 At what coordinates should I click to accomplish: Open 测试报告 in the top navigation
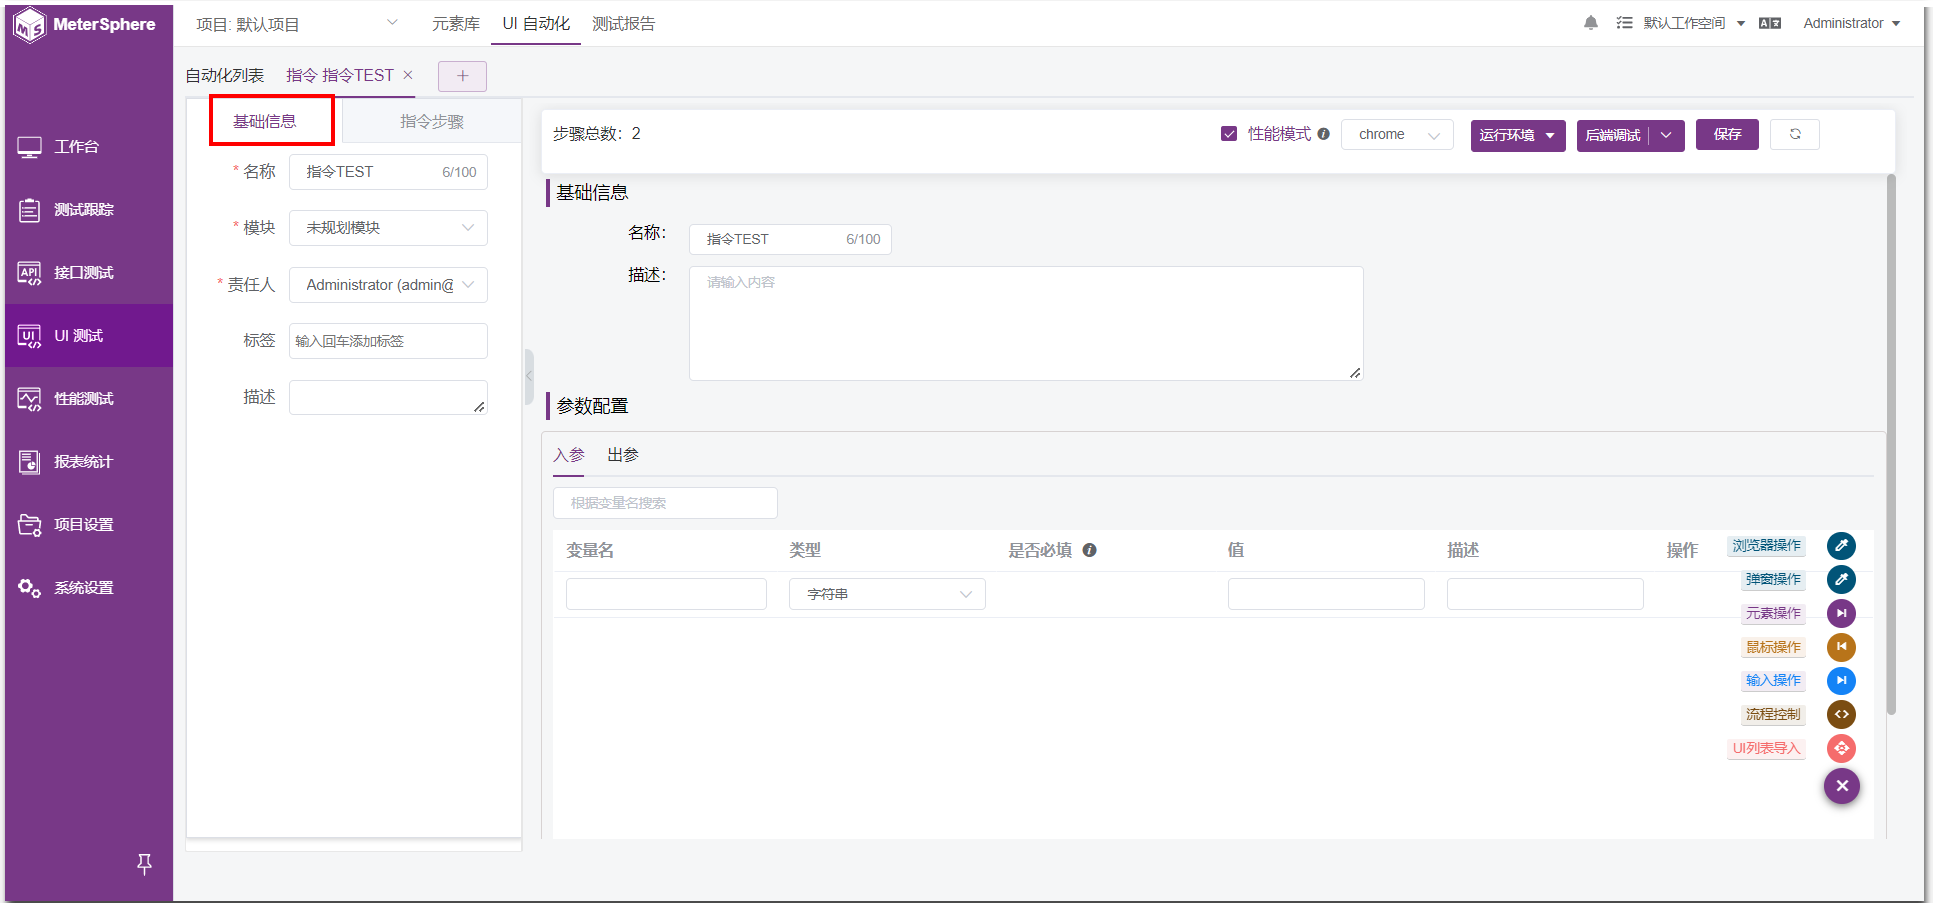pos(624,23)
